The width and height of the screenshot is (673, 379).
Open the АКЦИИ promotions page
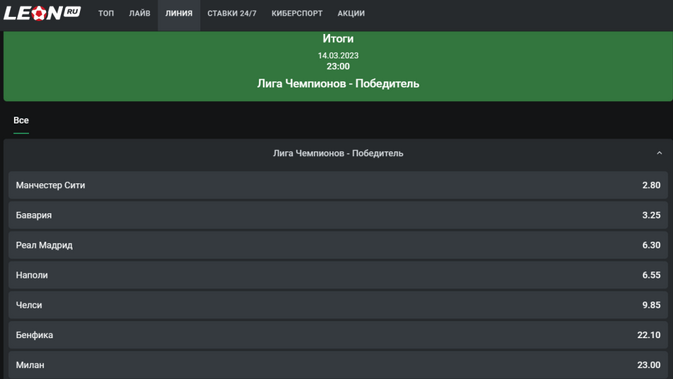(351, 13)
